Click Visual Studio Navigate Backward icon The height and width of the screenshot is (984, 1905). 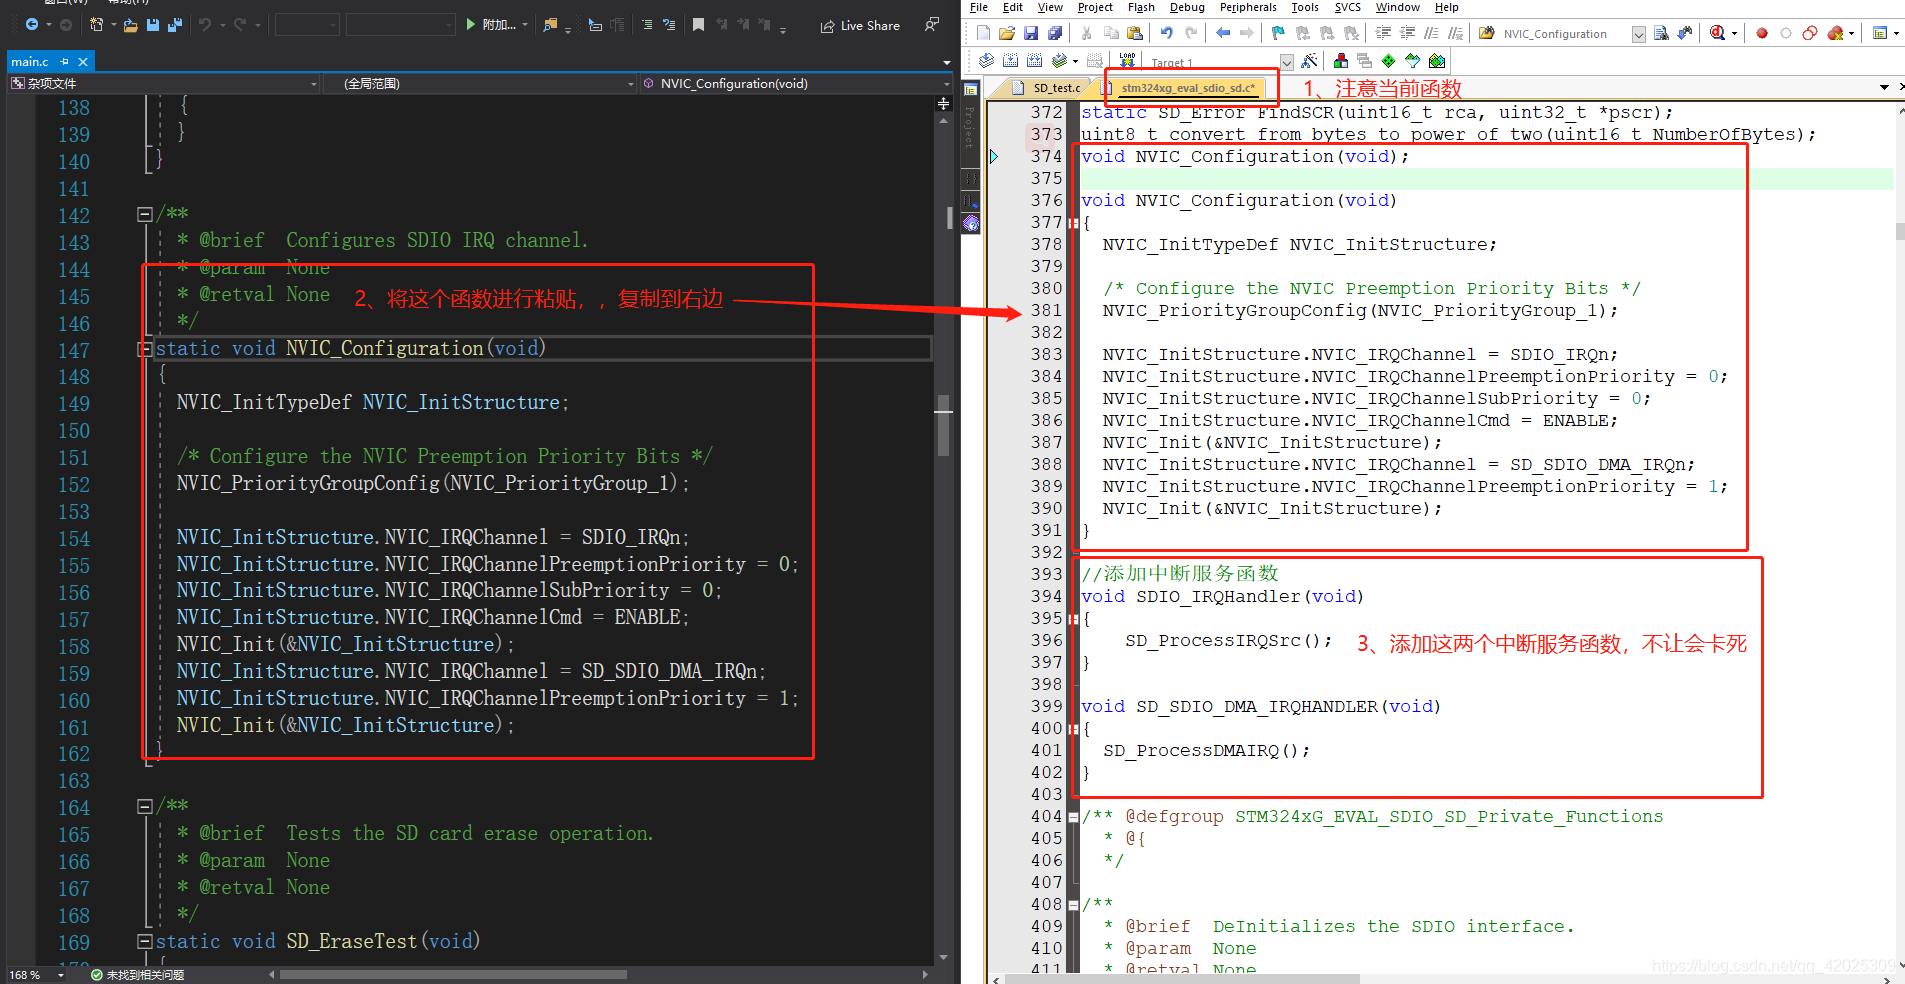point(32,25)
